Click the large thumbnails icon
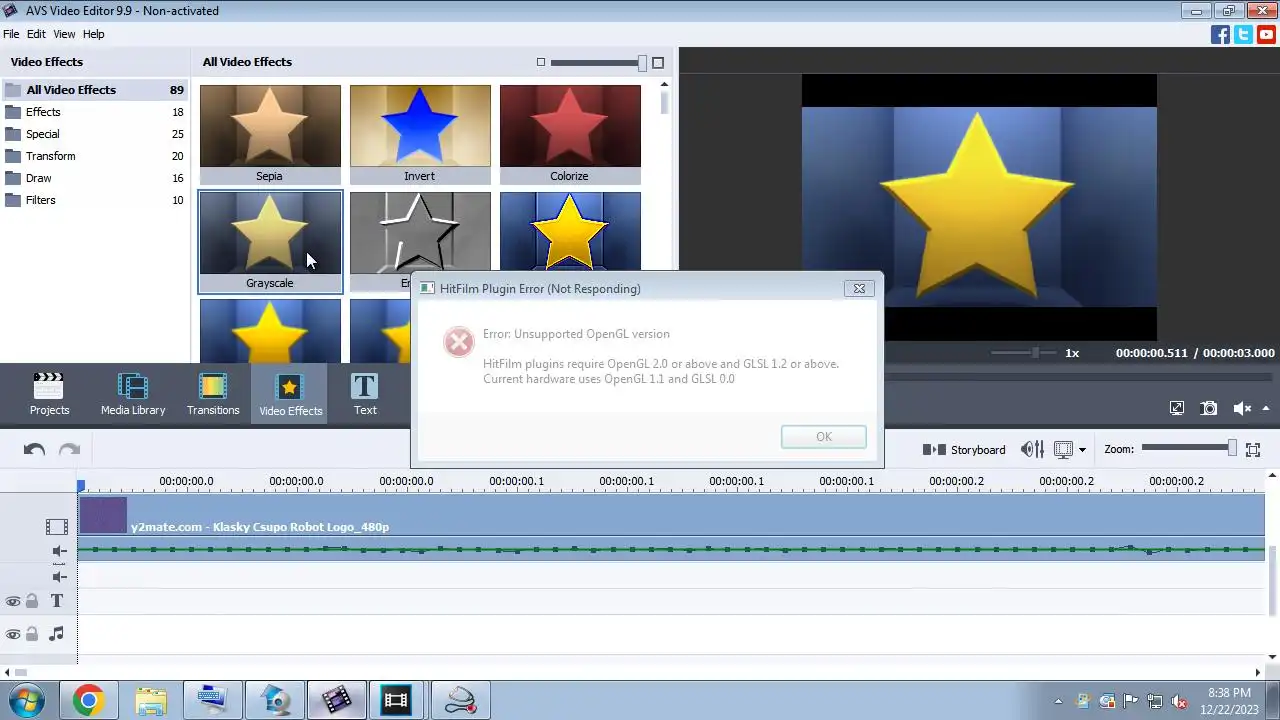 tap(658, 62)
